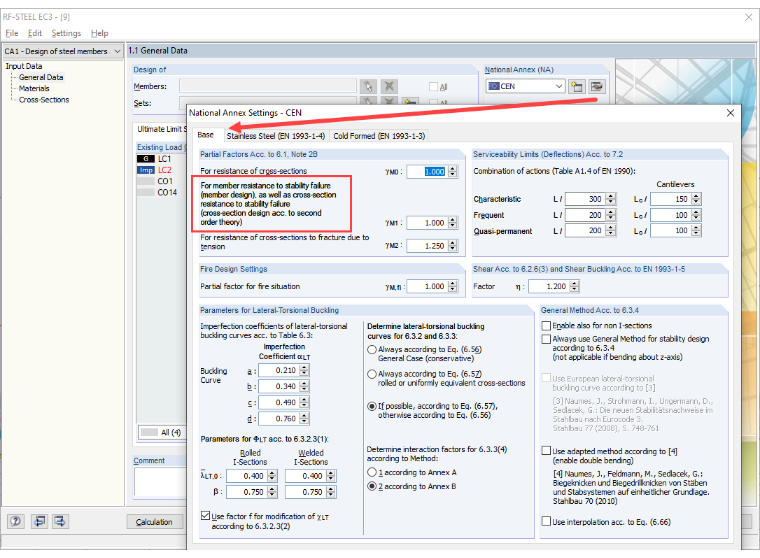
Task: Click the Quasi-permanent L/ 200 field
Action: [x=586, y=231]
